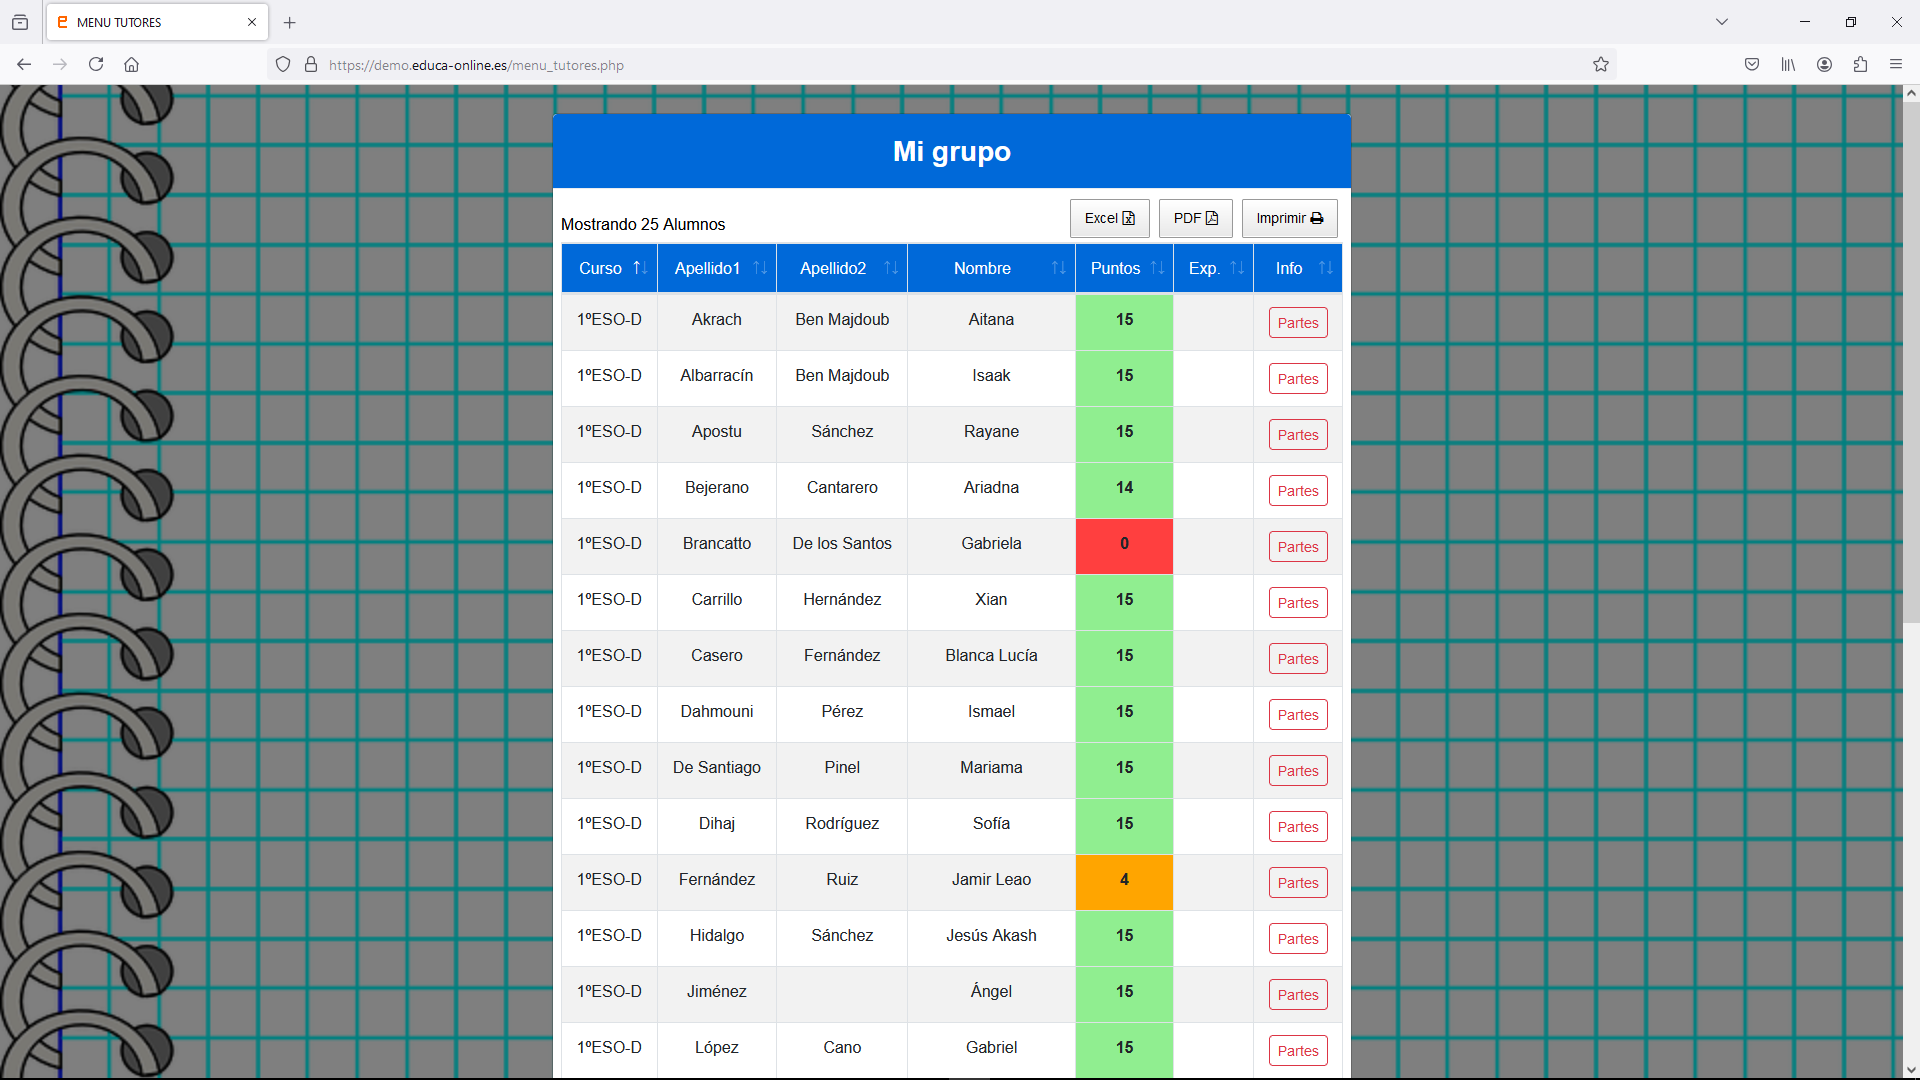Click the Imprimir print button
The image size is (1920, 1080).
[x=1289, y=218]
